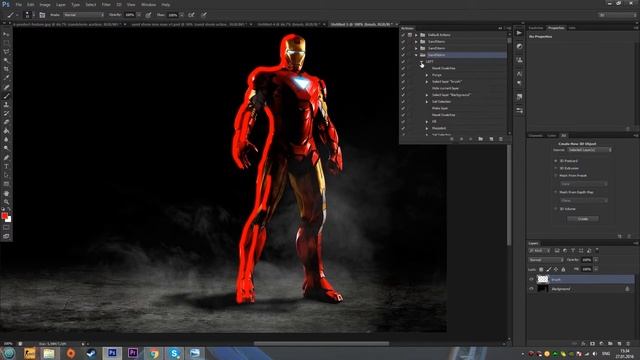Choose 3D Postcard radio option
Screen dimensions: 640x360
coord(556,161)
